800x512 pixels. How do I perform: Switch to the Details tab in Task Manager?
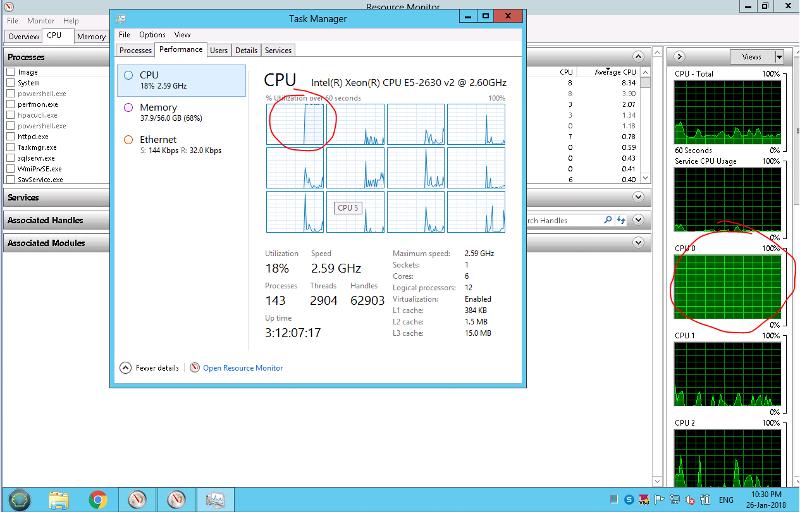tap(246, 50)
